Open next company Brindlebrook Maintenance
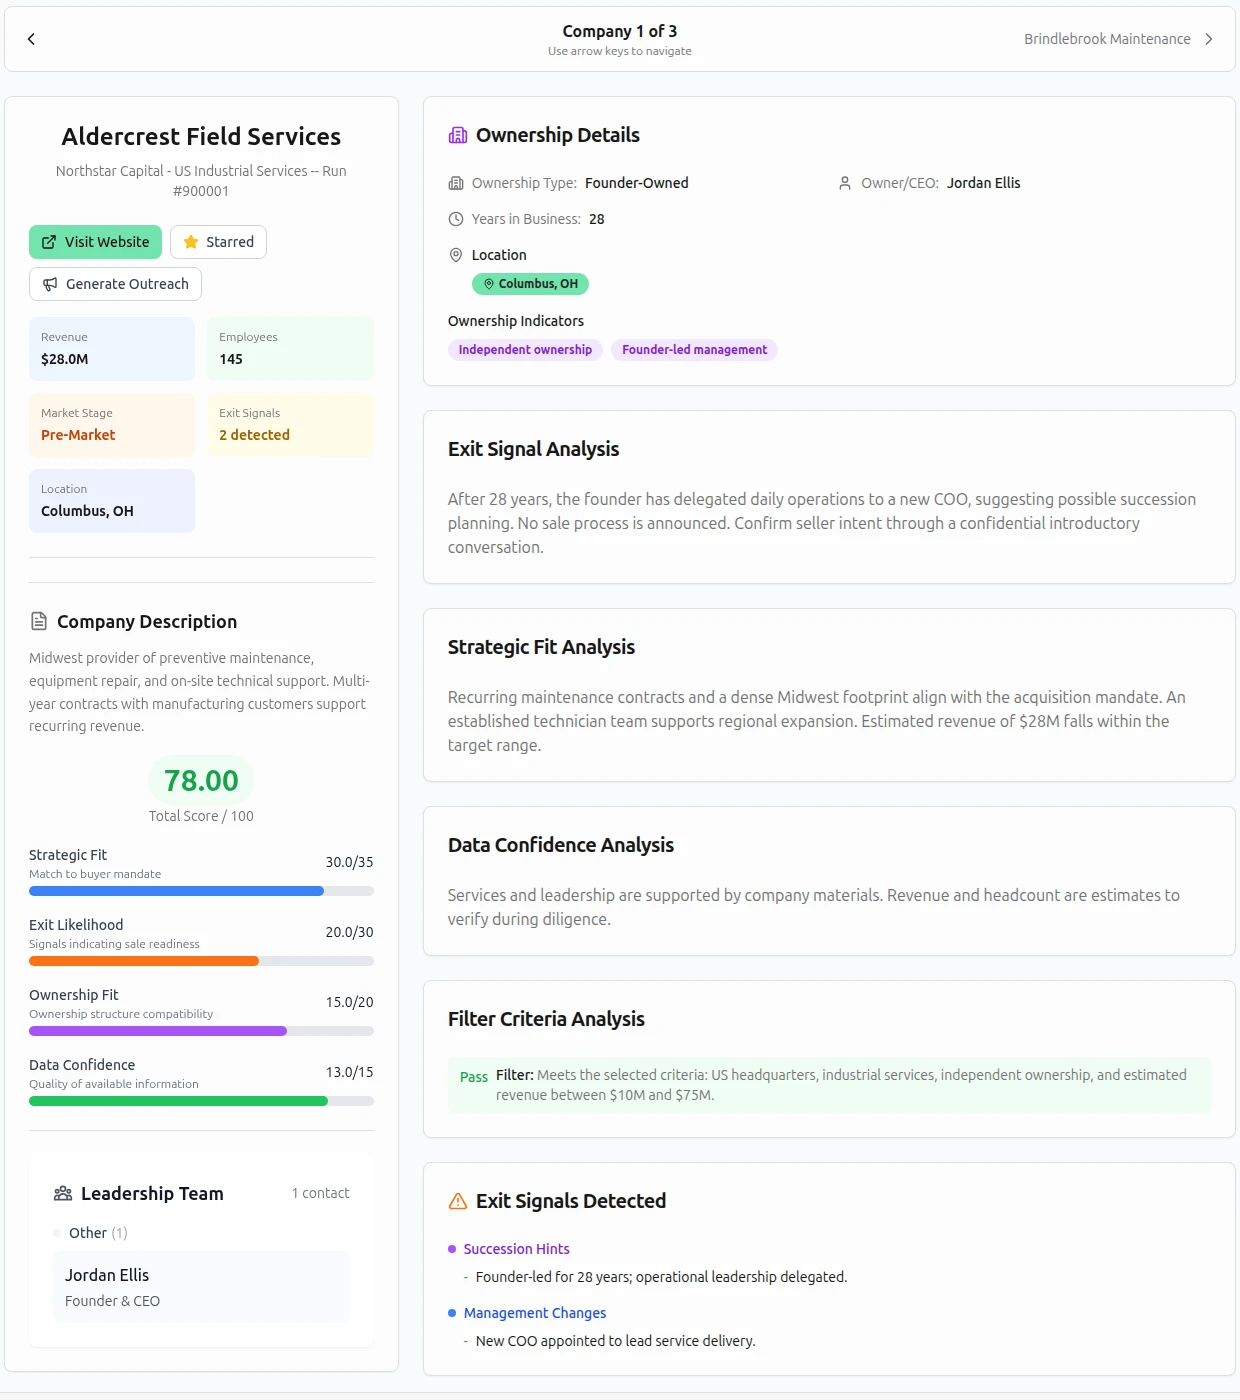 1107,39
